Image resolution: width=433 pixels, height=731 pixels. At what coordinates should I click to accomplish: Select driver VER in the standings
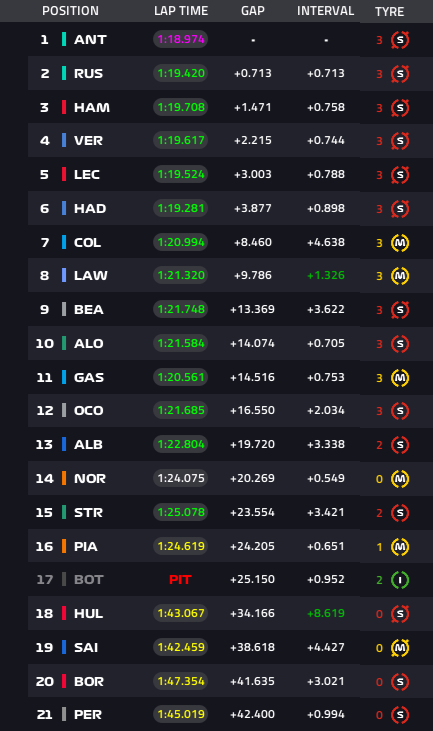pyautogui.click(x=88, y=141)
